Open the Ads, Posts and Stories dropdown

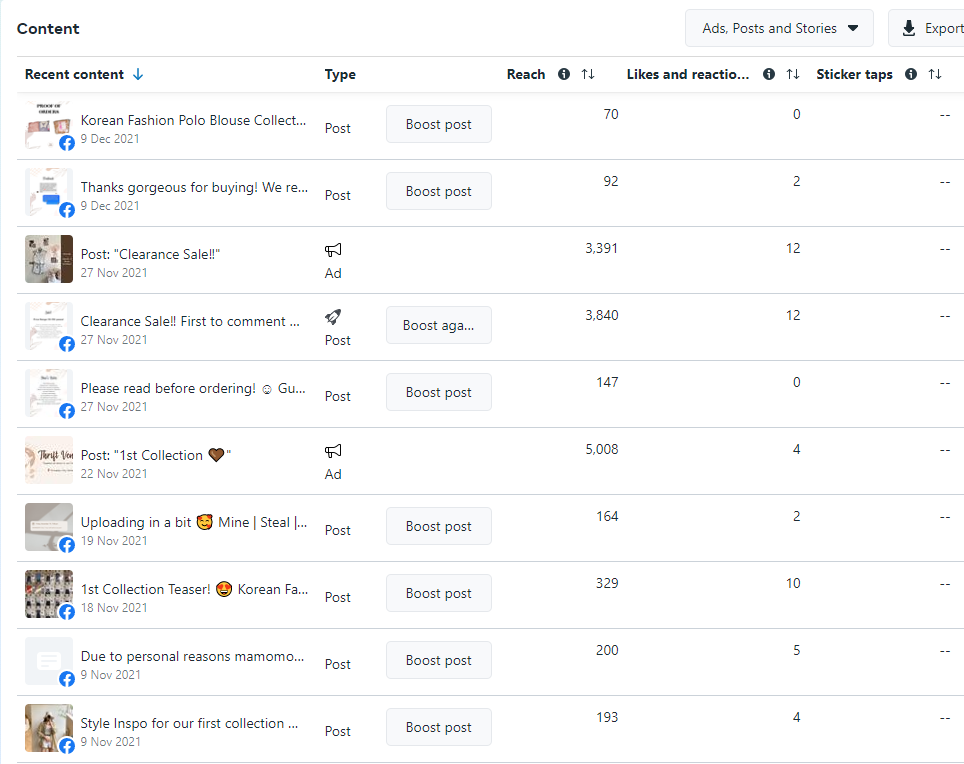coord(779,28)
